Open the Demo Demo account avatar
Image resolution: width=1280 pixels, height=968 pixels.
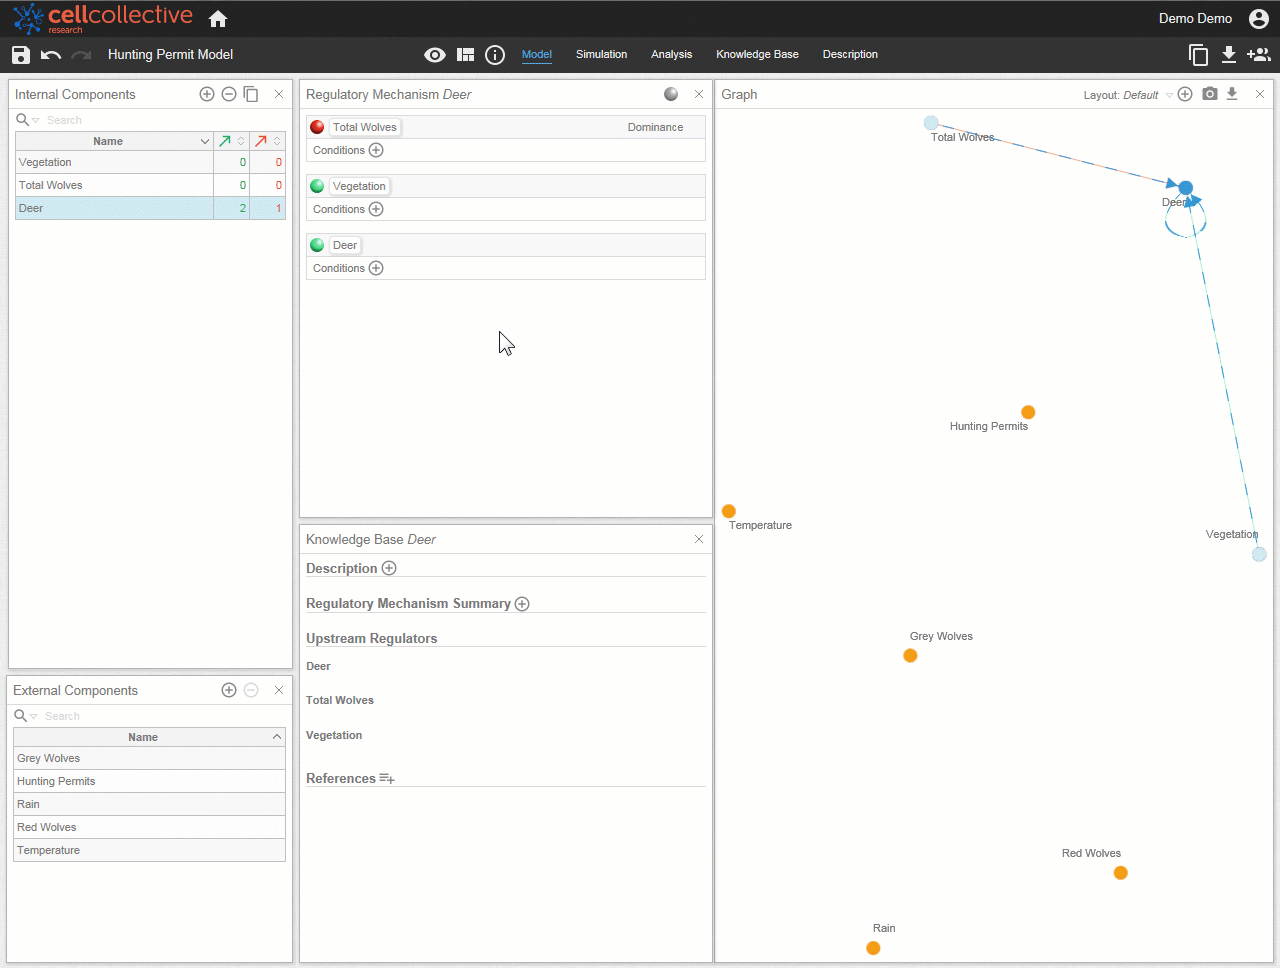coord(1259,19)
